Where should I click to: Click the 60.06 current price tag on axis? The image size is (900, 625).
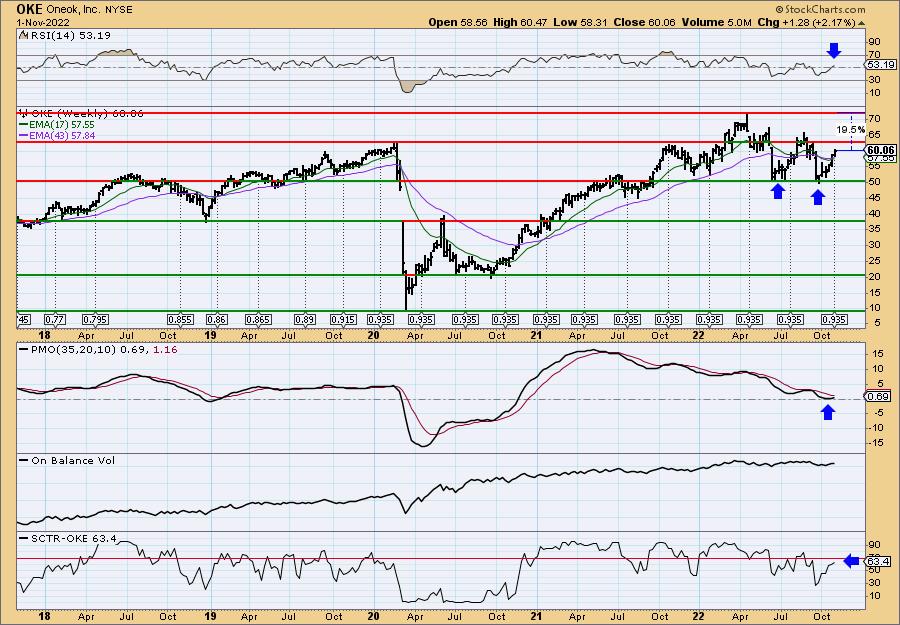pos(880,150)
